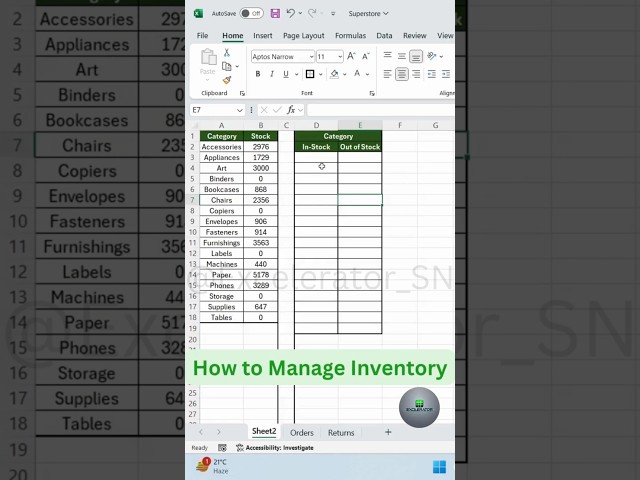Open the Page Layout tab
Viewport: 640px width, 480px height.
click(304, 36)
